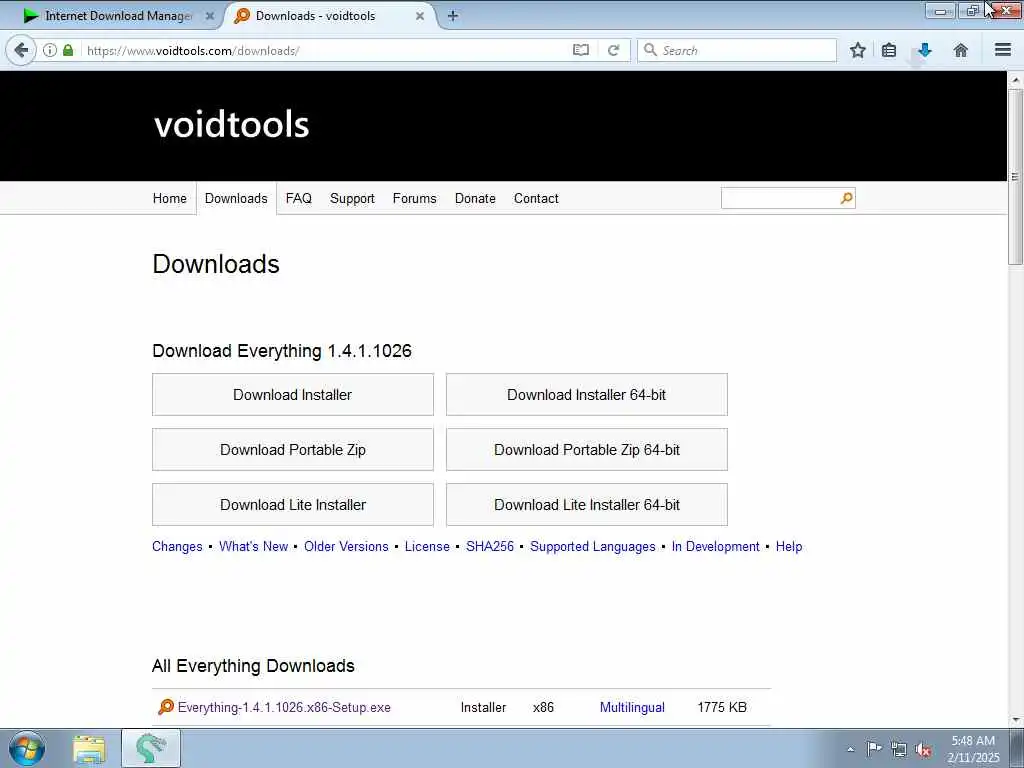The width and height of the screenshot is (1024, 768).
Task: Bookmark this page with star icon
Action: point(857,50)
